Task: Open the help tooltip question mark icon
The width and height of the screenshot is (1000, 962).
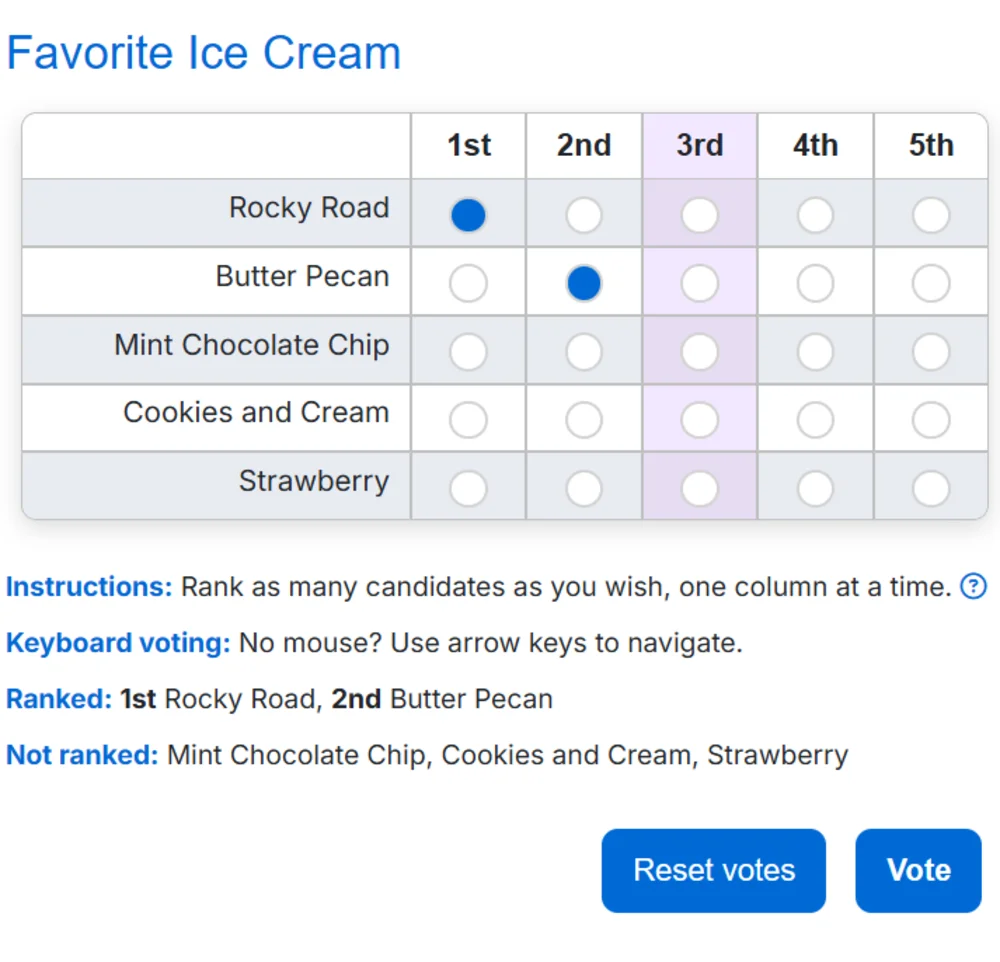Action: (973, 587)
